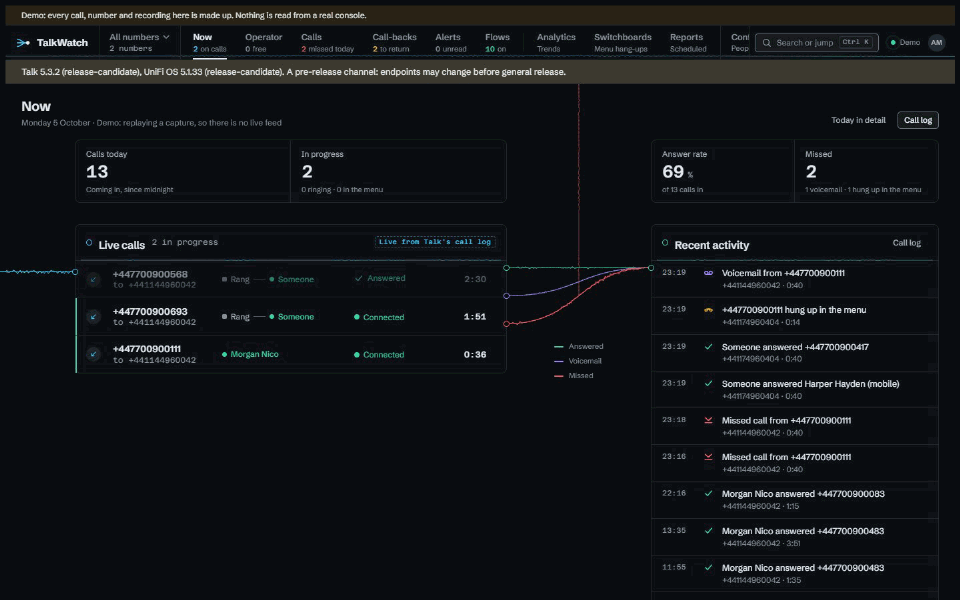Click incoming-call icon for Morgan Nico call
The image size is (960, 600).
(93, 354)
